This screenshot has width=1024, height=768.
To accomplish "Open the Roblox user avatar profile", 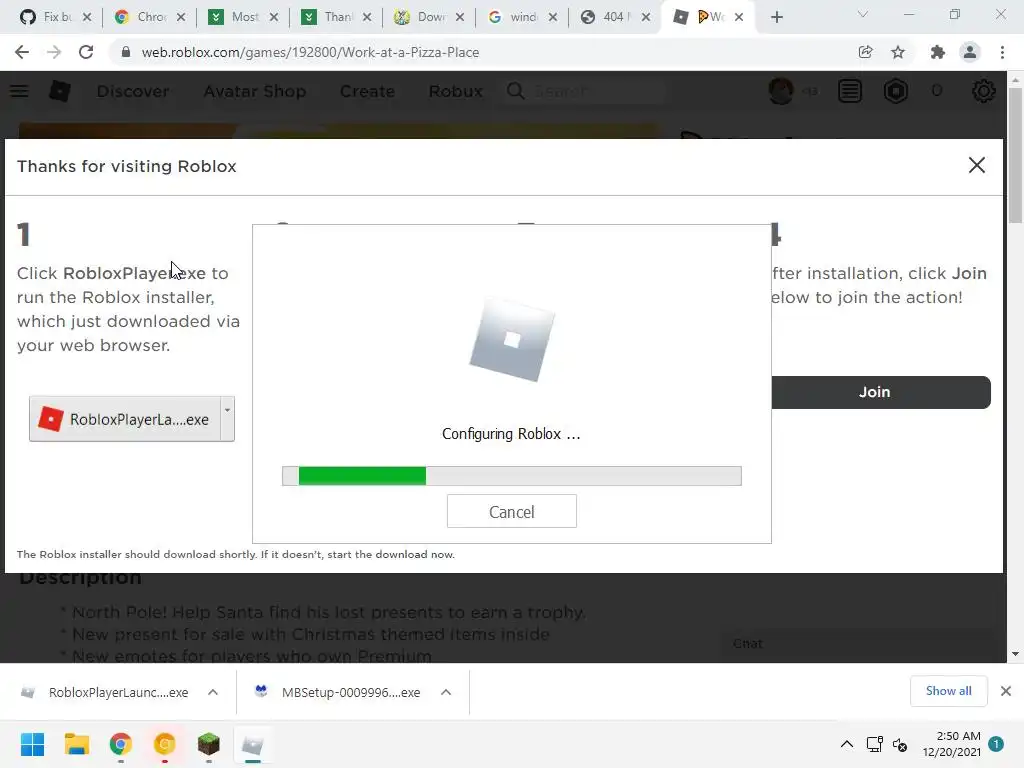I will [781, 91].
